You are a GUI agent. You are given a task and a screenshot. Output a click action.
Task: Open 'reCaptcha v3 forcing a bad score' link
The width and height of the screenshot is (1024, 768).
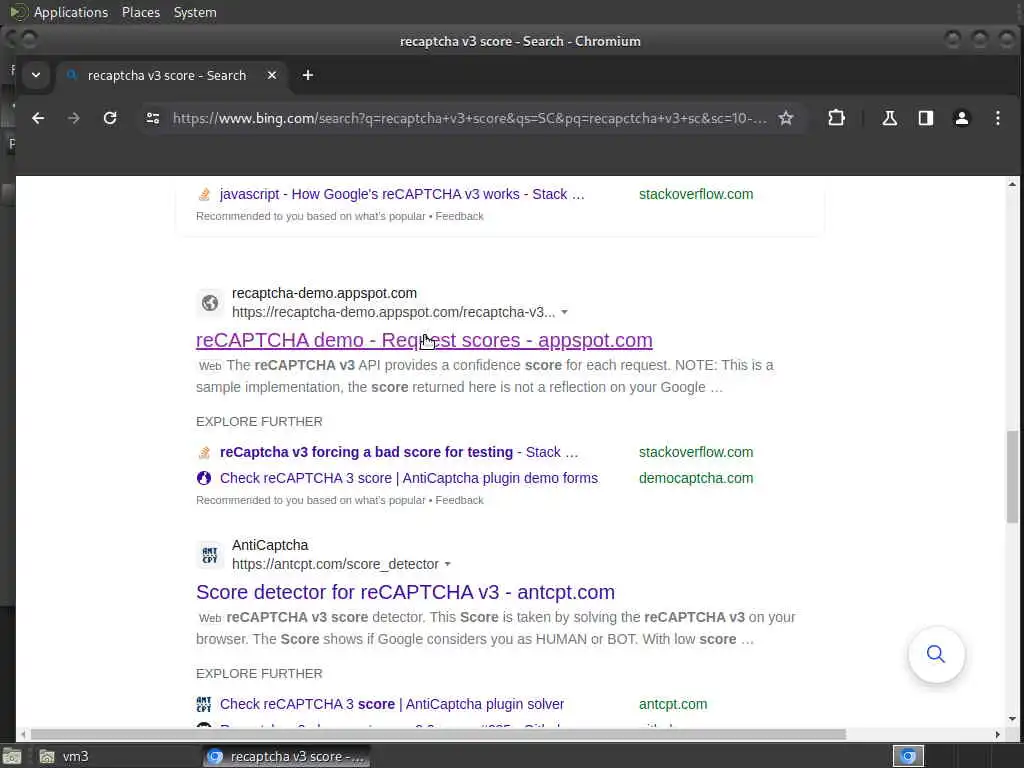click(x=398, y=453)
